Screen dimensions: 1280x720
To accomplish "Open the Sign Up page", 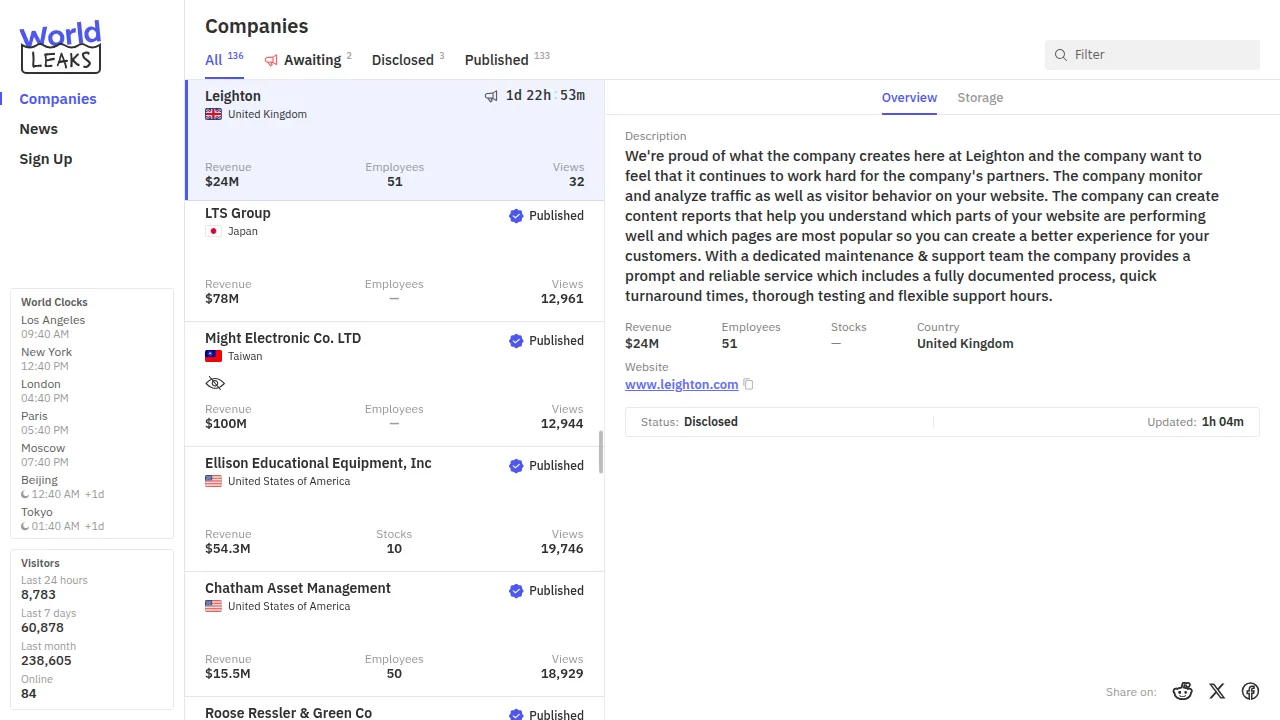I will pos(46,159).
